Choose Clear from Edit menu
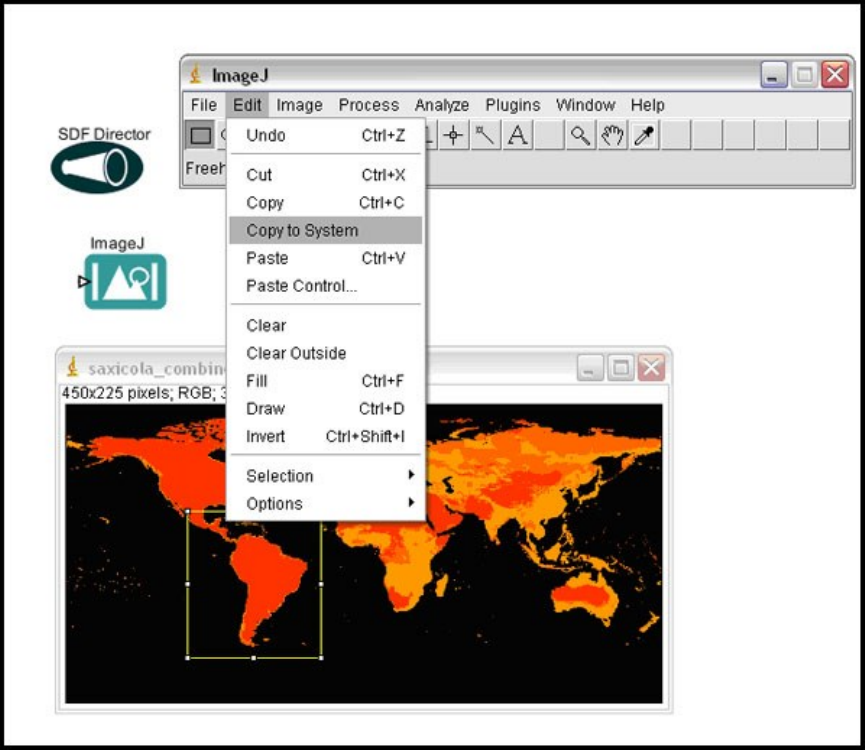865x750 pixels. click(x=325, y=325)
